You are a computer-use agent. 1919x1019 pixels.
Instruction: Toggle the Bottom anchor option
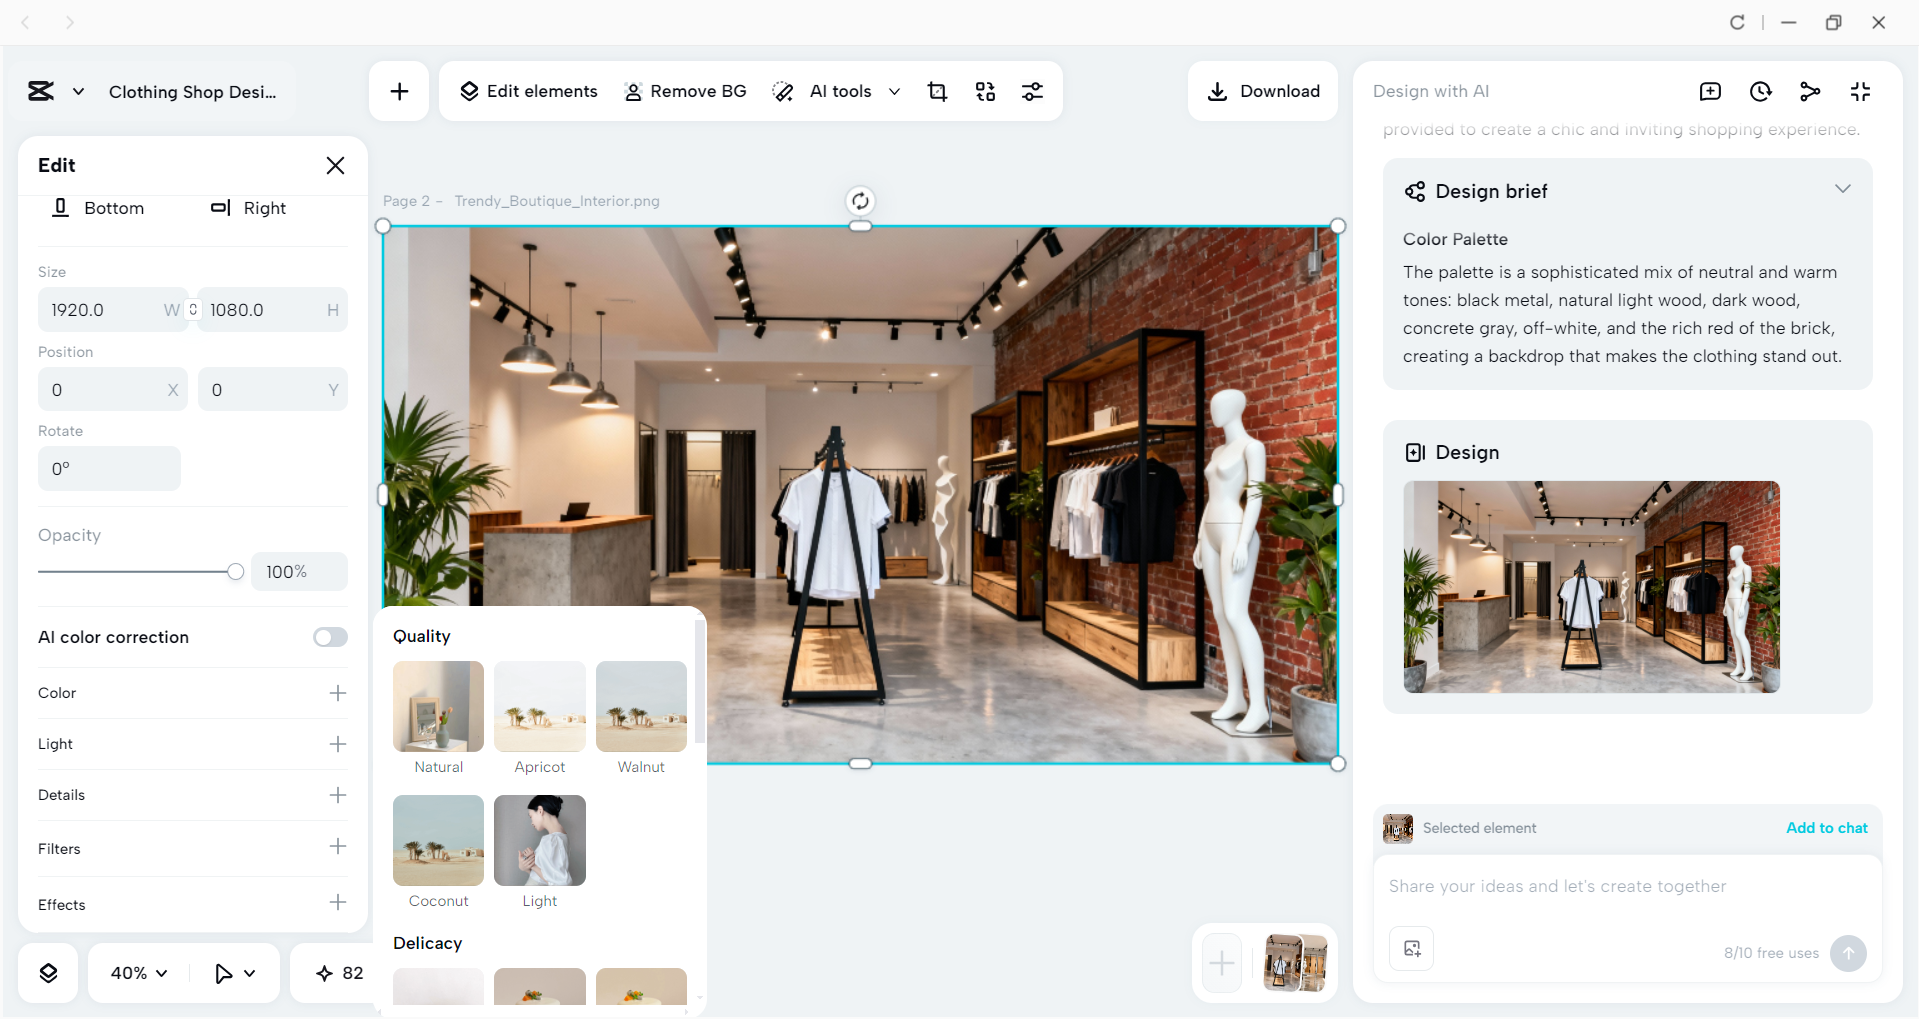coord(98,208)
